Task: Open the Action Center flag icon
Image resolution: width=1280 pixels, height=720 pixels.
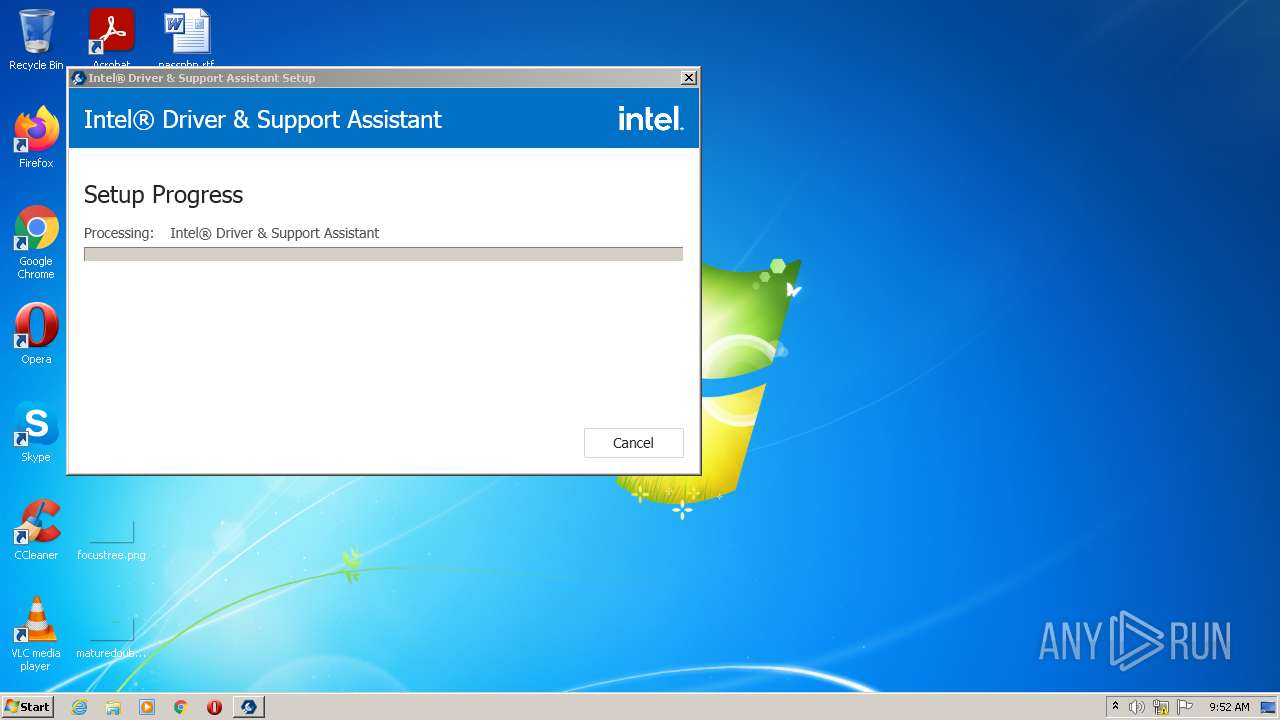Action: click(1185, 707)
